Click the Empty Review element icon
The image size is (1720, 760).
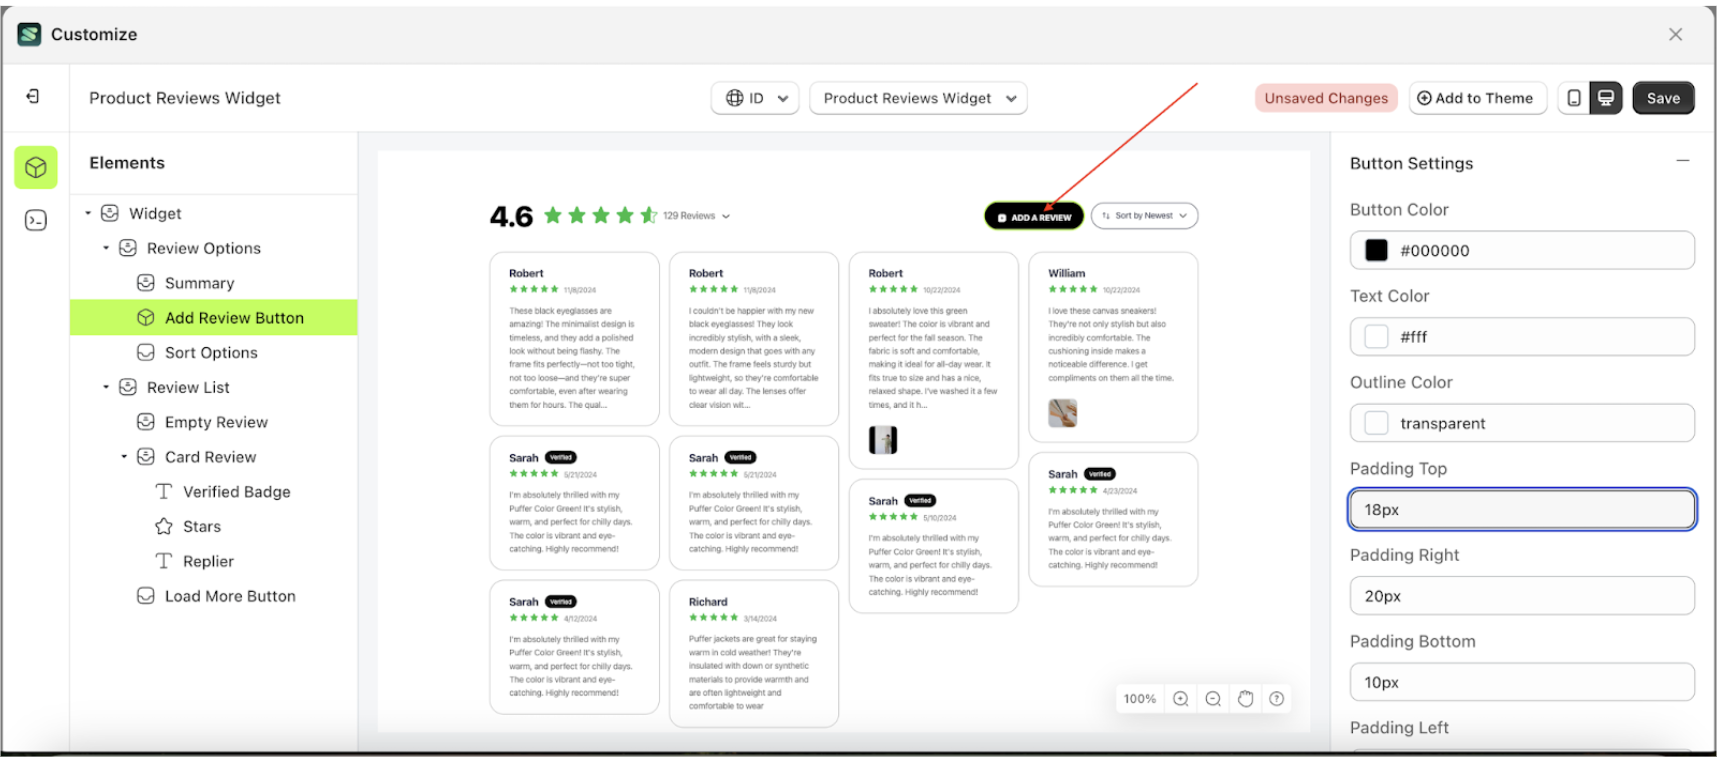point(146,422)
